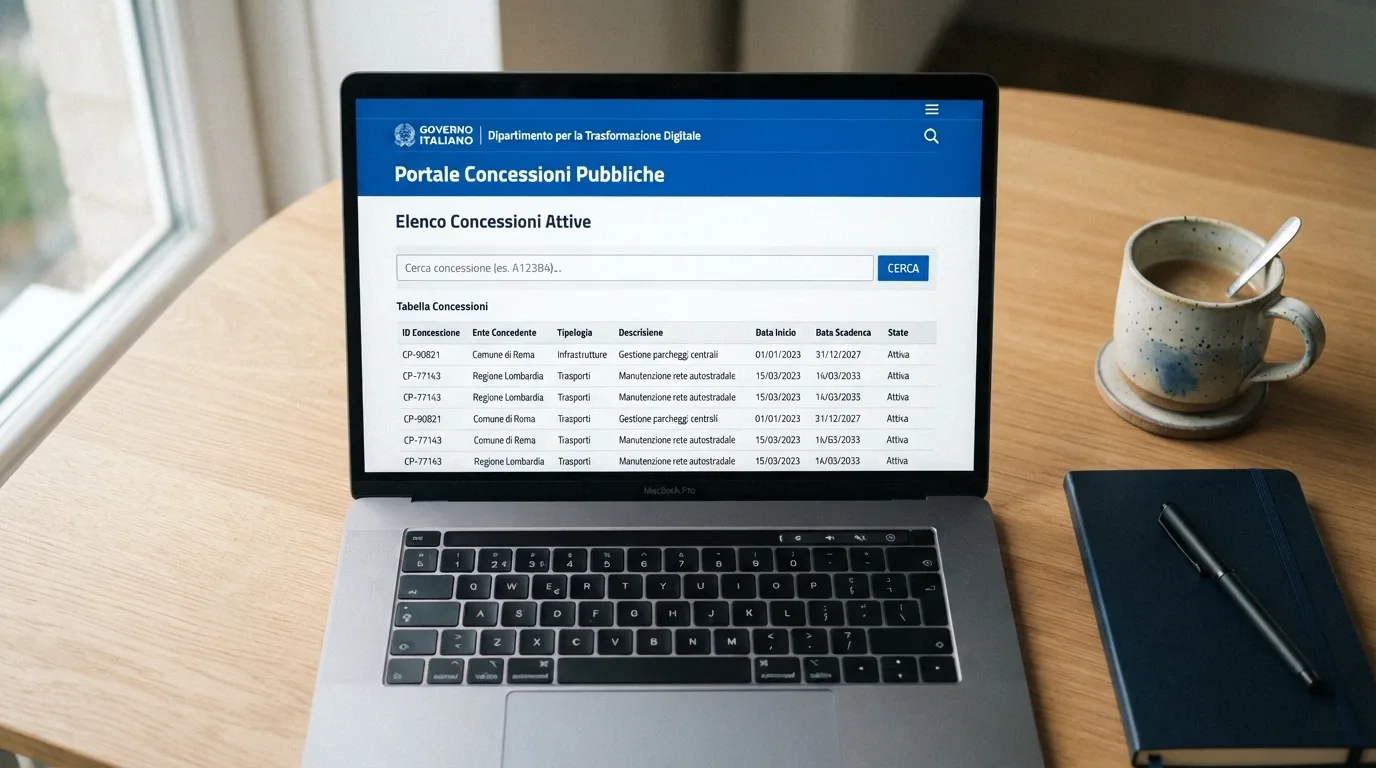Select the Infrastrutture type cell
Viewport: 1376px width, 768px height.
(x=582, y=355)
